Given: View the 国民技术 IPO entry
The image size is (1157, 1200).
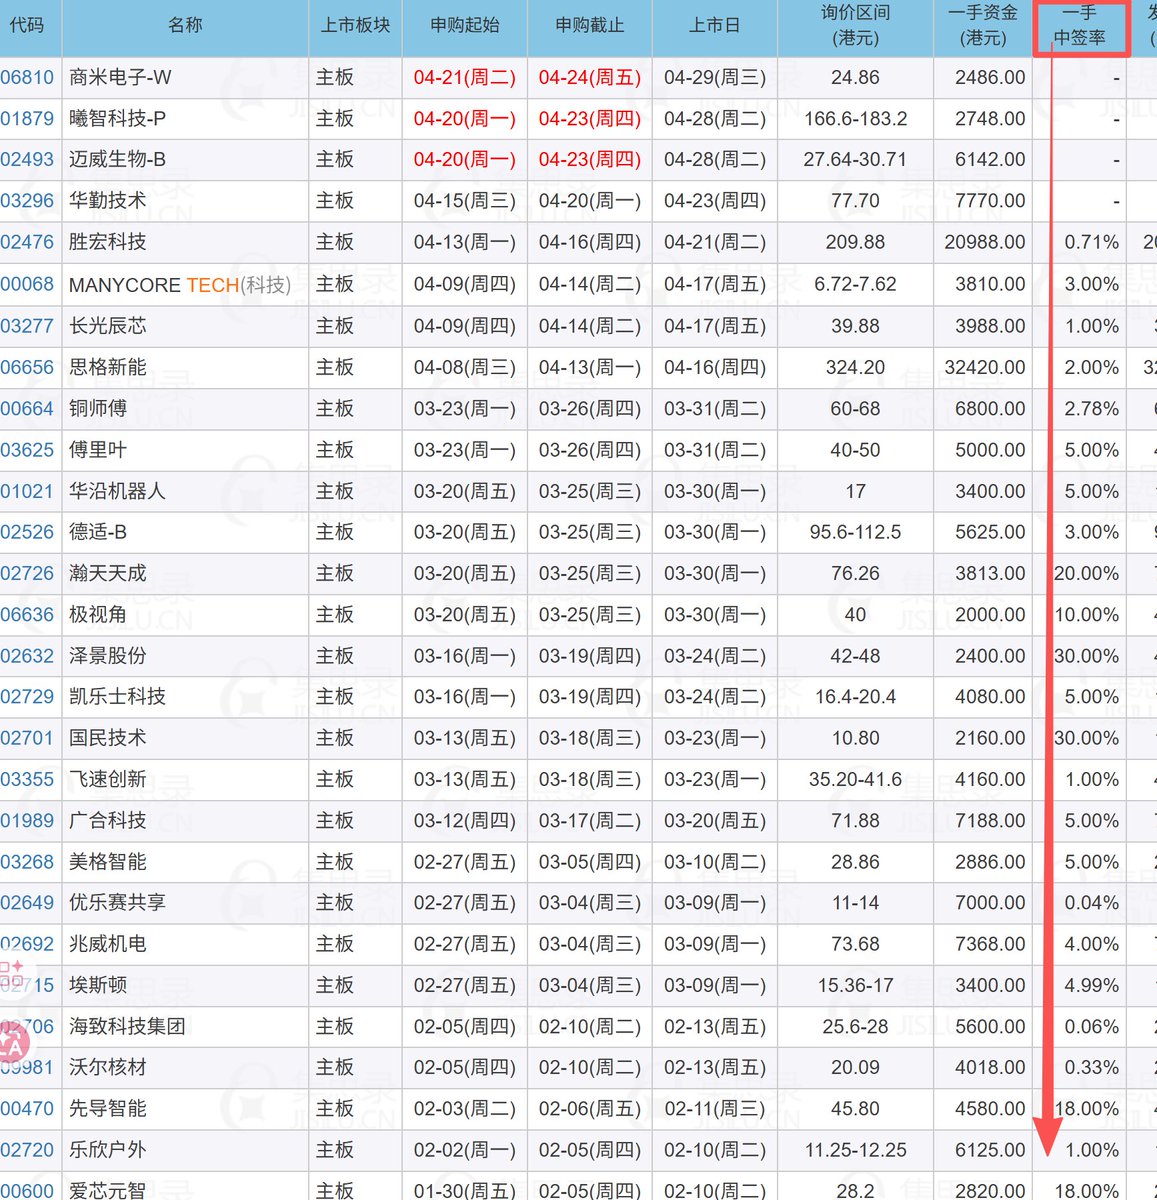Looking at the screenshot, I should tap(106, 738).
